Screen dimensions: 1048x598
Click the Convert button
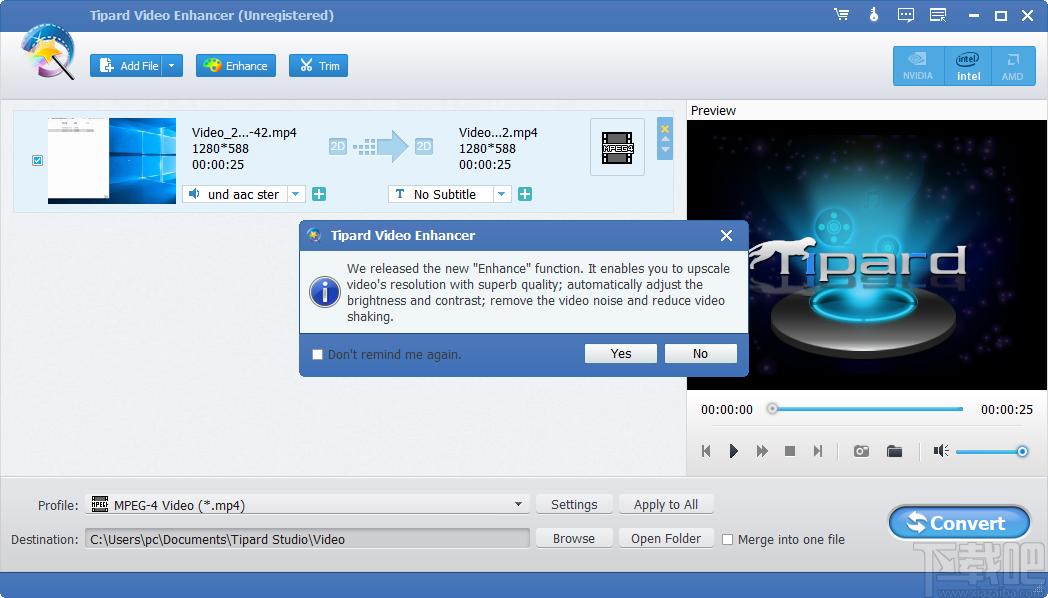tap(959, 522)
